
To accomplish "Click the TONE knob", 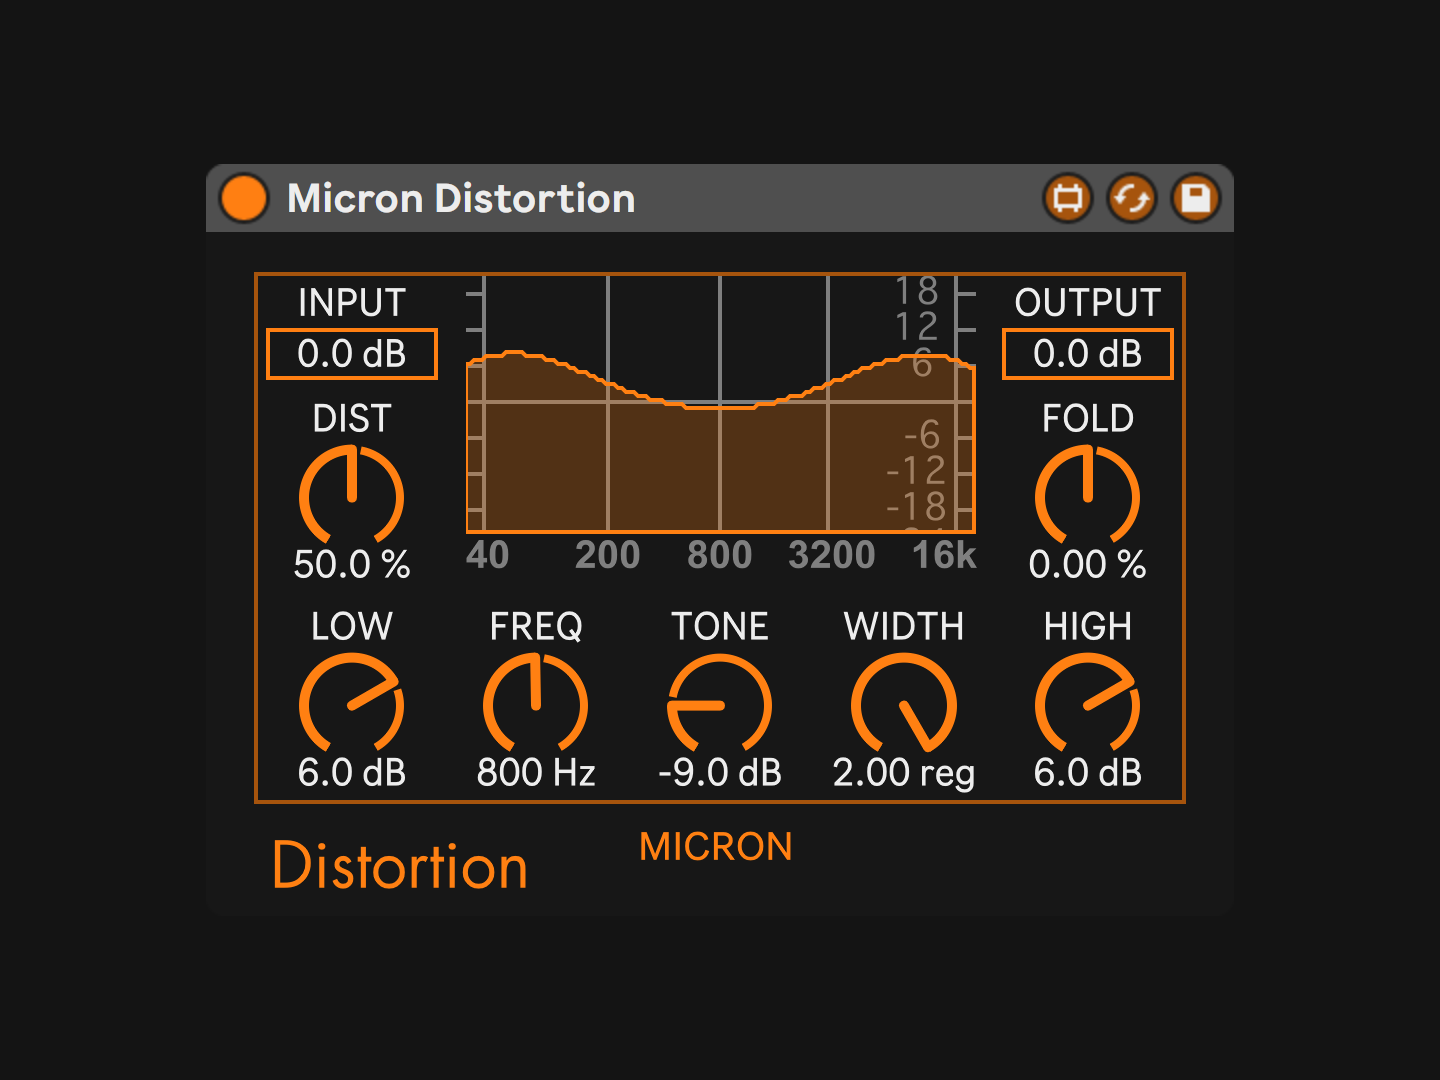I will 719,704.
